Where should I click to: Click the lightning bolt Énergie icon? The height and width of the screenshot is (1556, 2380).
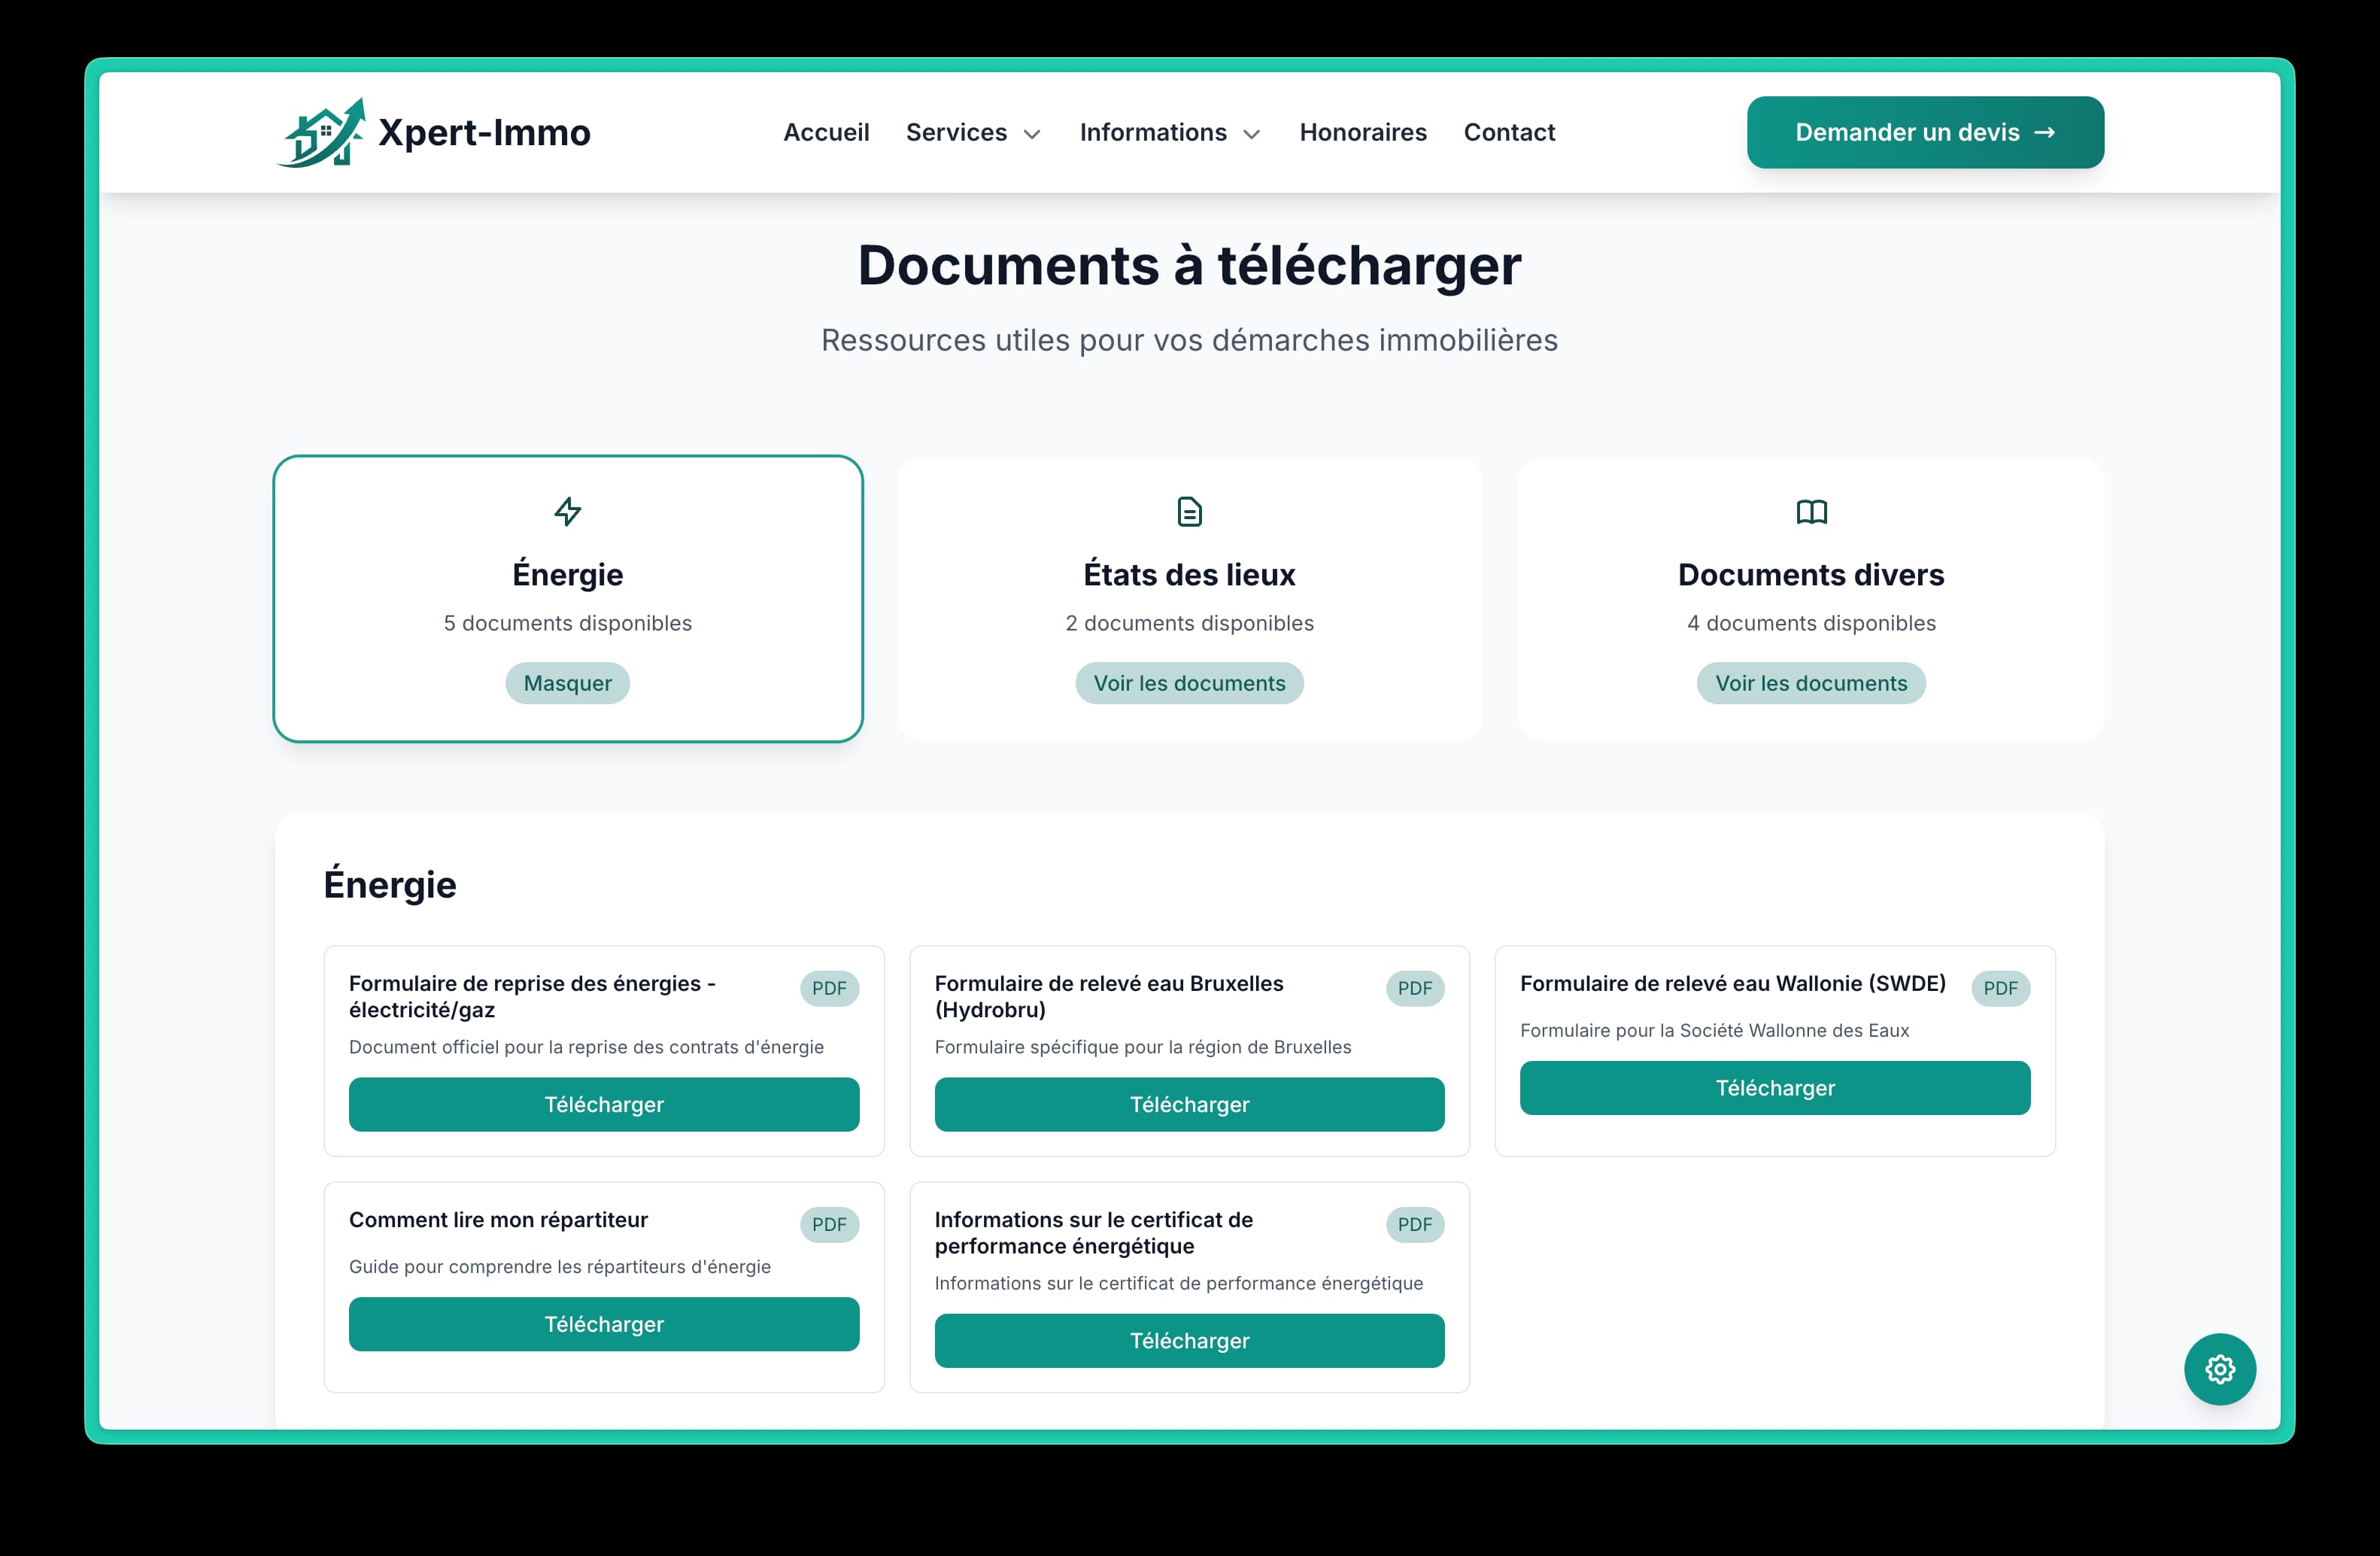pos(567,512)
